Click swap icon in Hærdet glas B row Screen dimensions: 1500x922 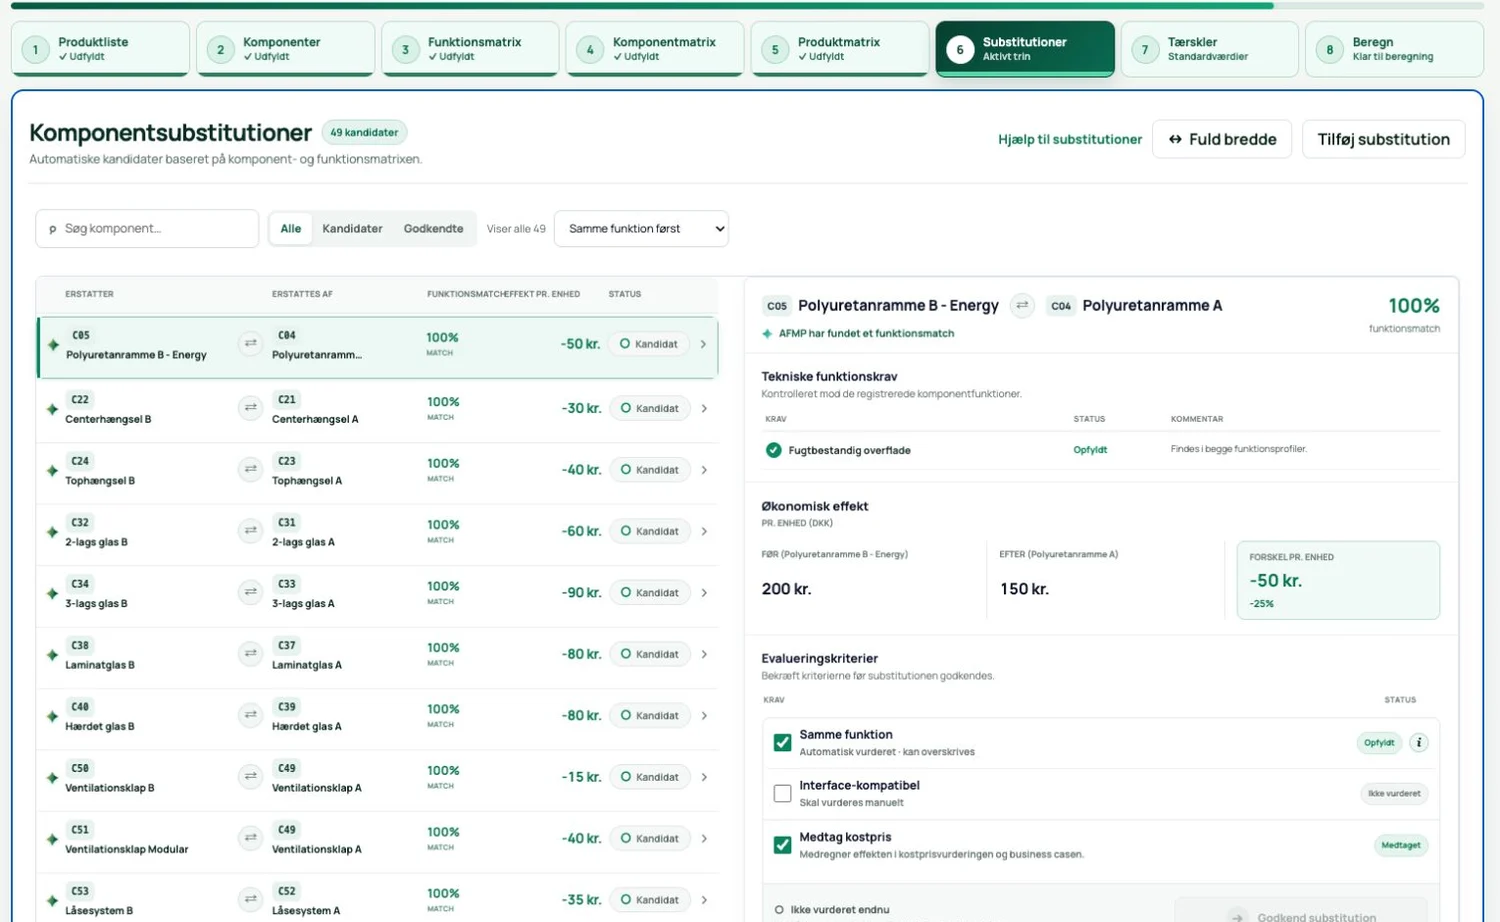[x=250, y=715]
